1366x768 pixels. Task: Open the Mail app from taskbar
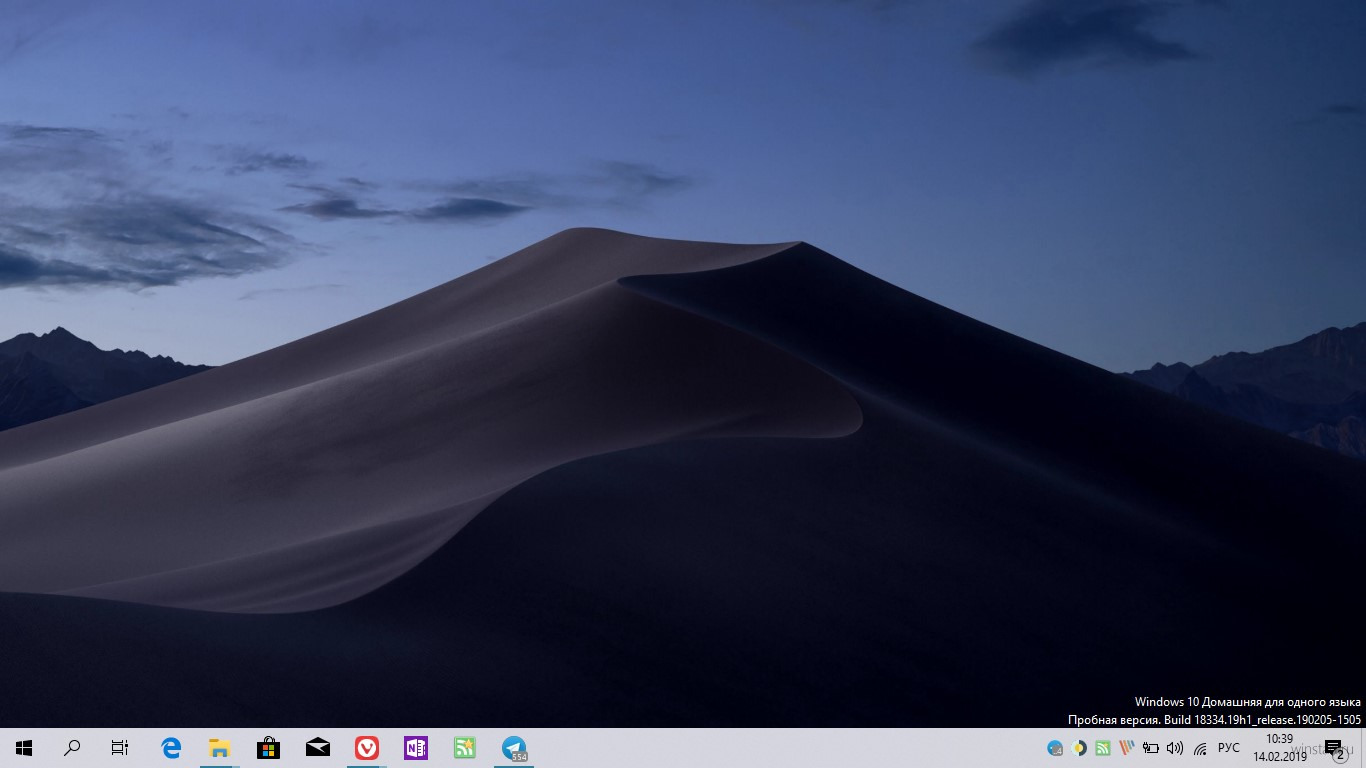coord(318,747)
